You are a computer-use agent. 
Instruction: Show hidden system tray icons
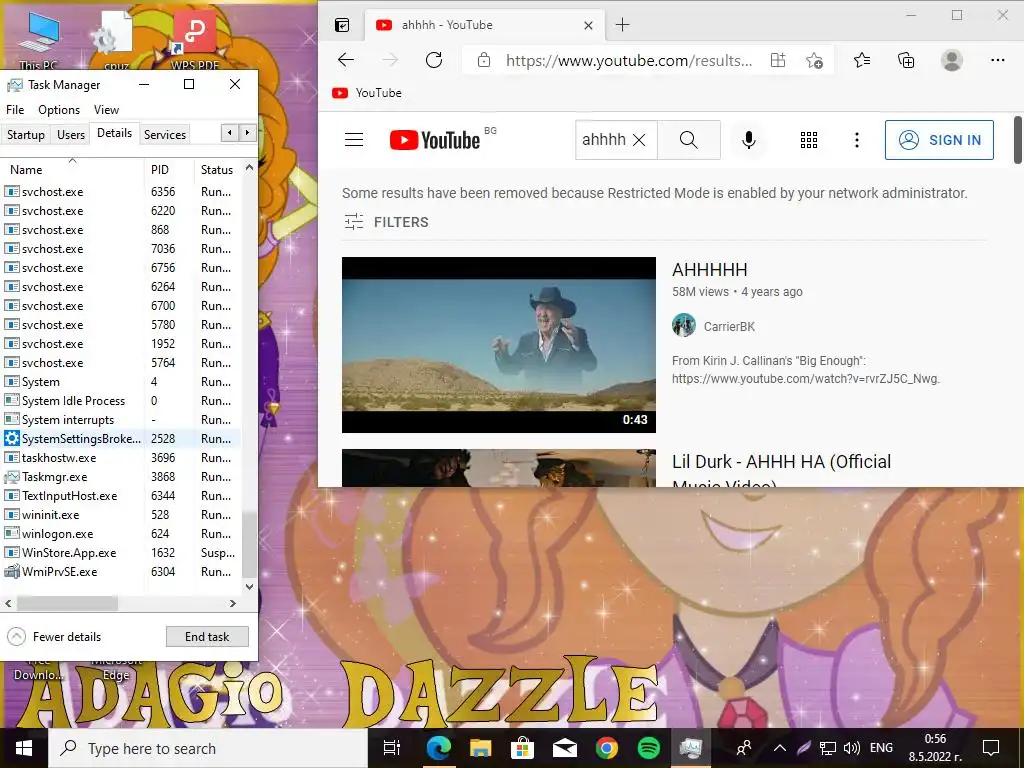[x=780, y=748]
